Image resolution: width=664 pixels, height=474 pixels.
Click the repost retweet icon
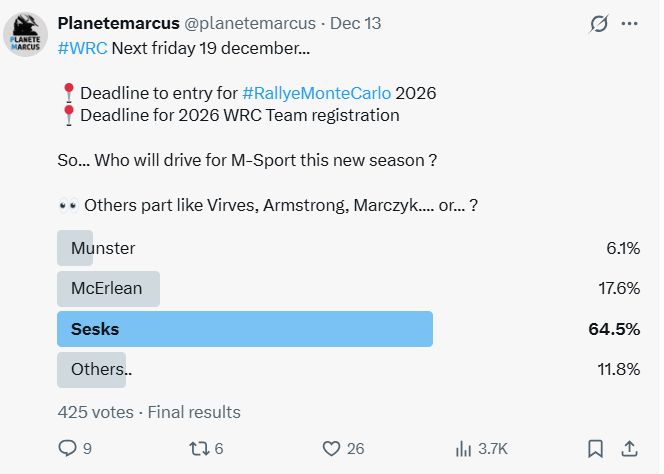(x=196, y=449)
